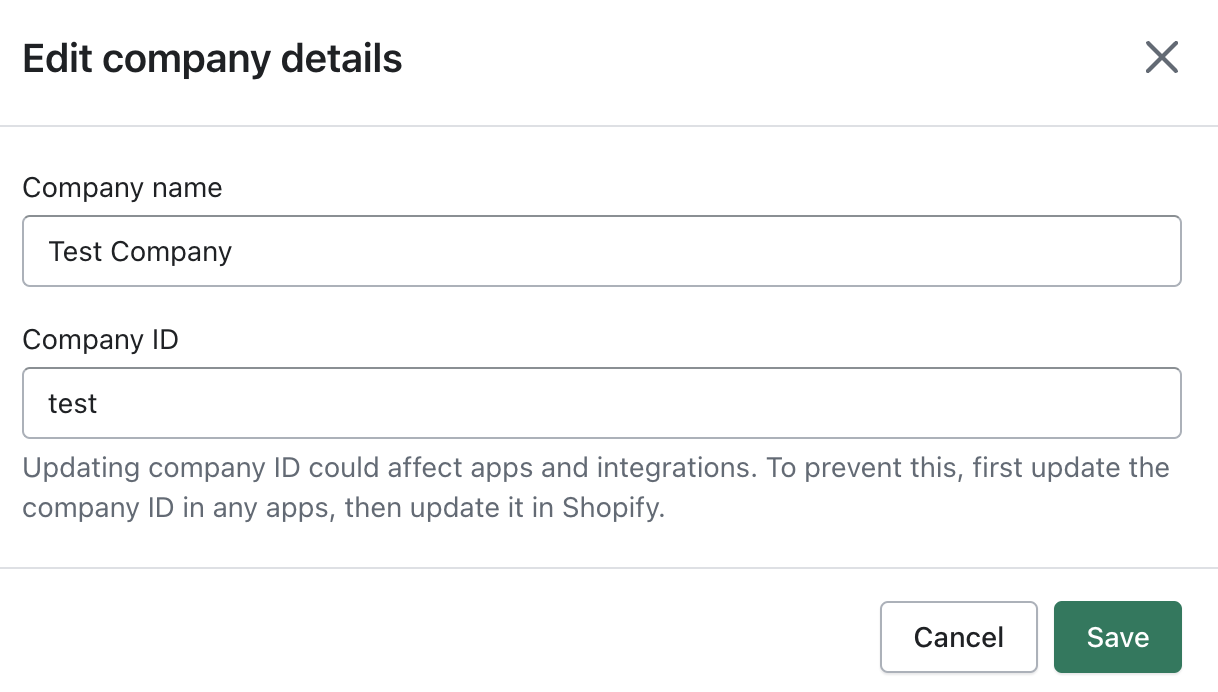1218x692 pixels.
Task: Click the "Company ID" field label
Action: (100, 340)
